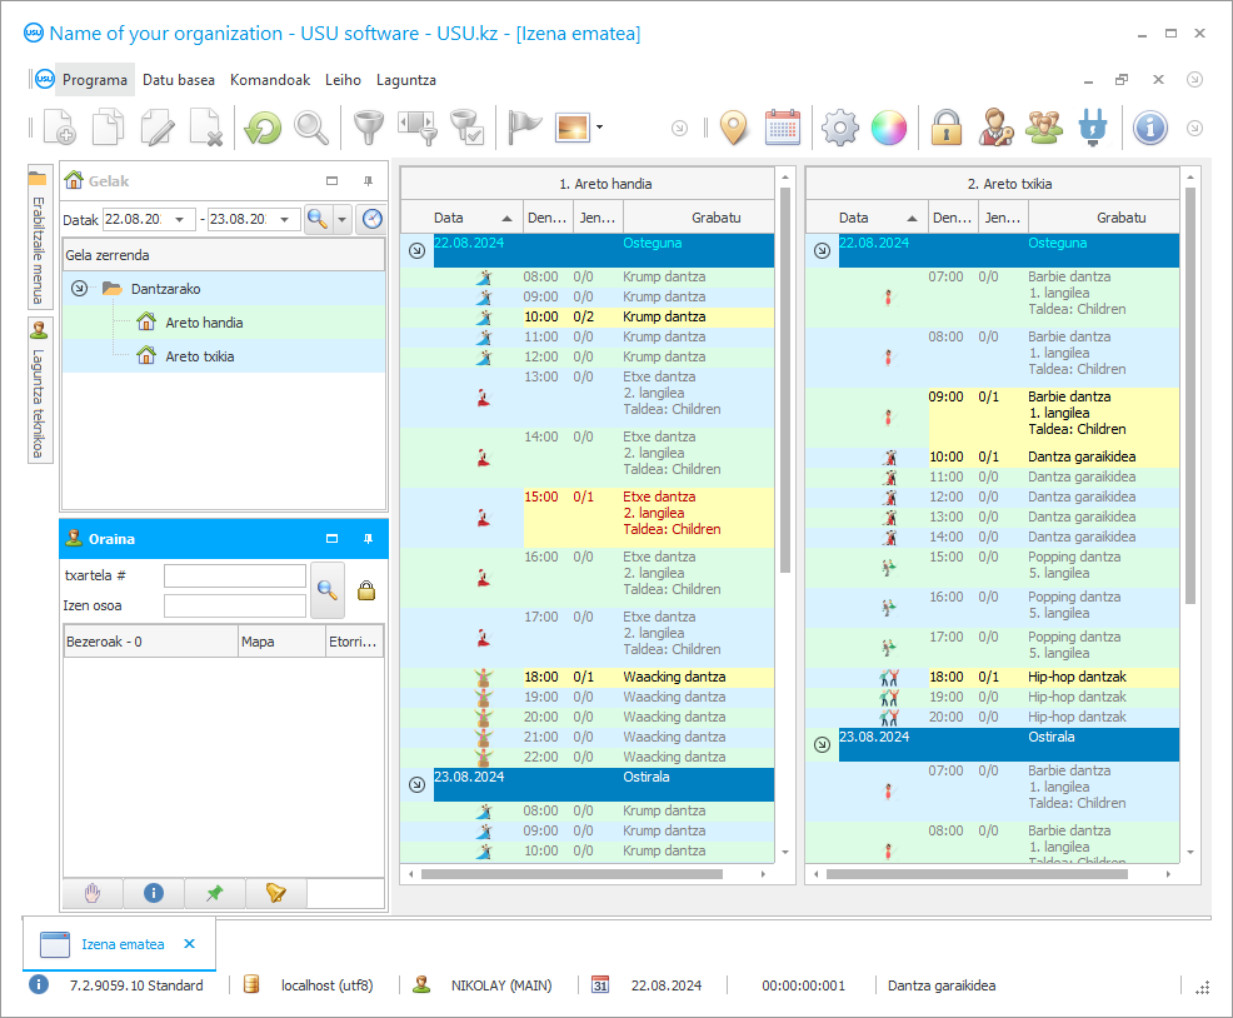The height and width of the screenshot is (1018, 1233).
Task: Collapse the 22.08.2024 Osteguna group in Areto handia
Action: pos(417,251)
